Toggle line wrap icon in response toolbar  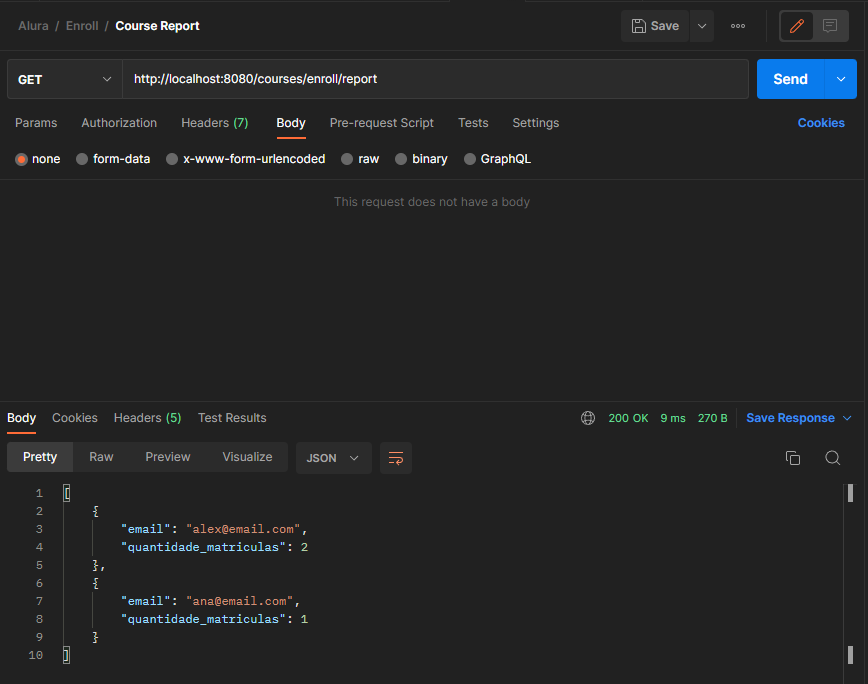(x=396, y=458)
